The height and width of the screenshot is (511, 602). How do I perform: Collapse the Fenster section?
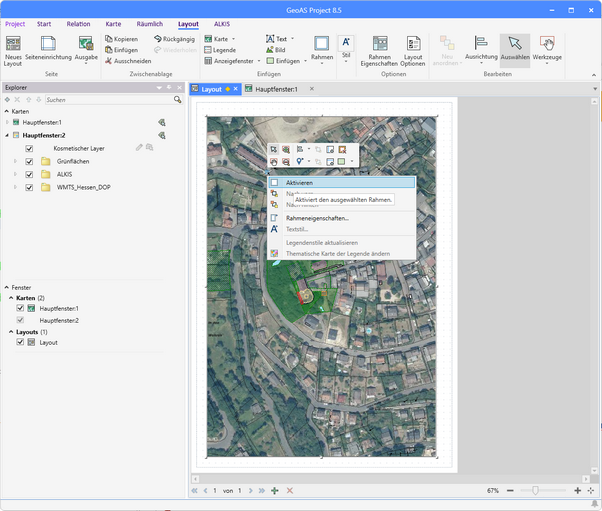(7, 287)
